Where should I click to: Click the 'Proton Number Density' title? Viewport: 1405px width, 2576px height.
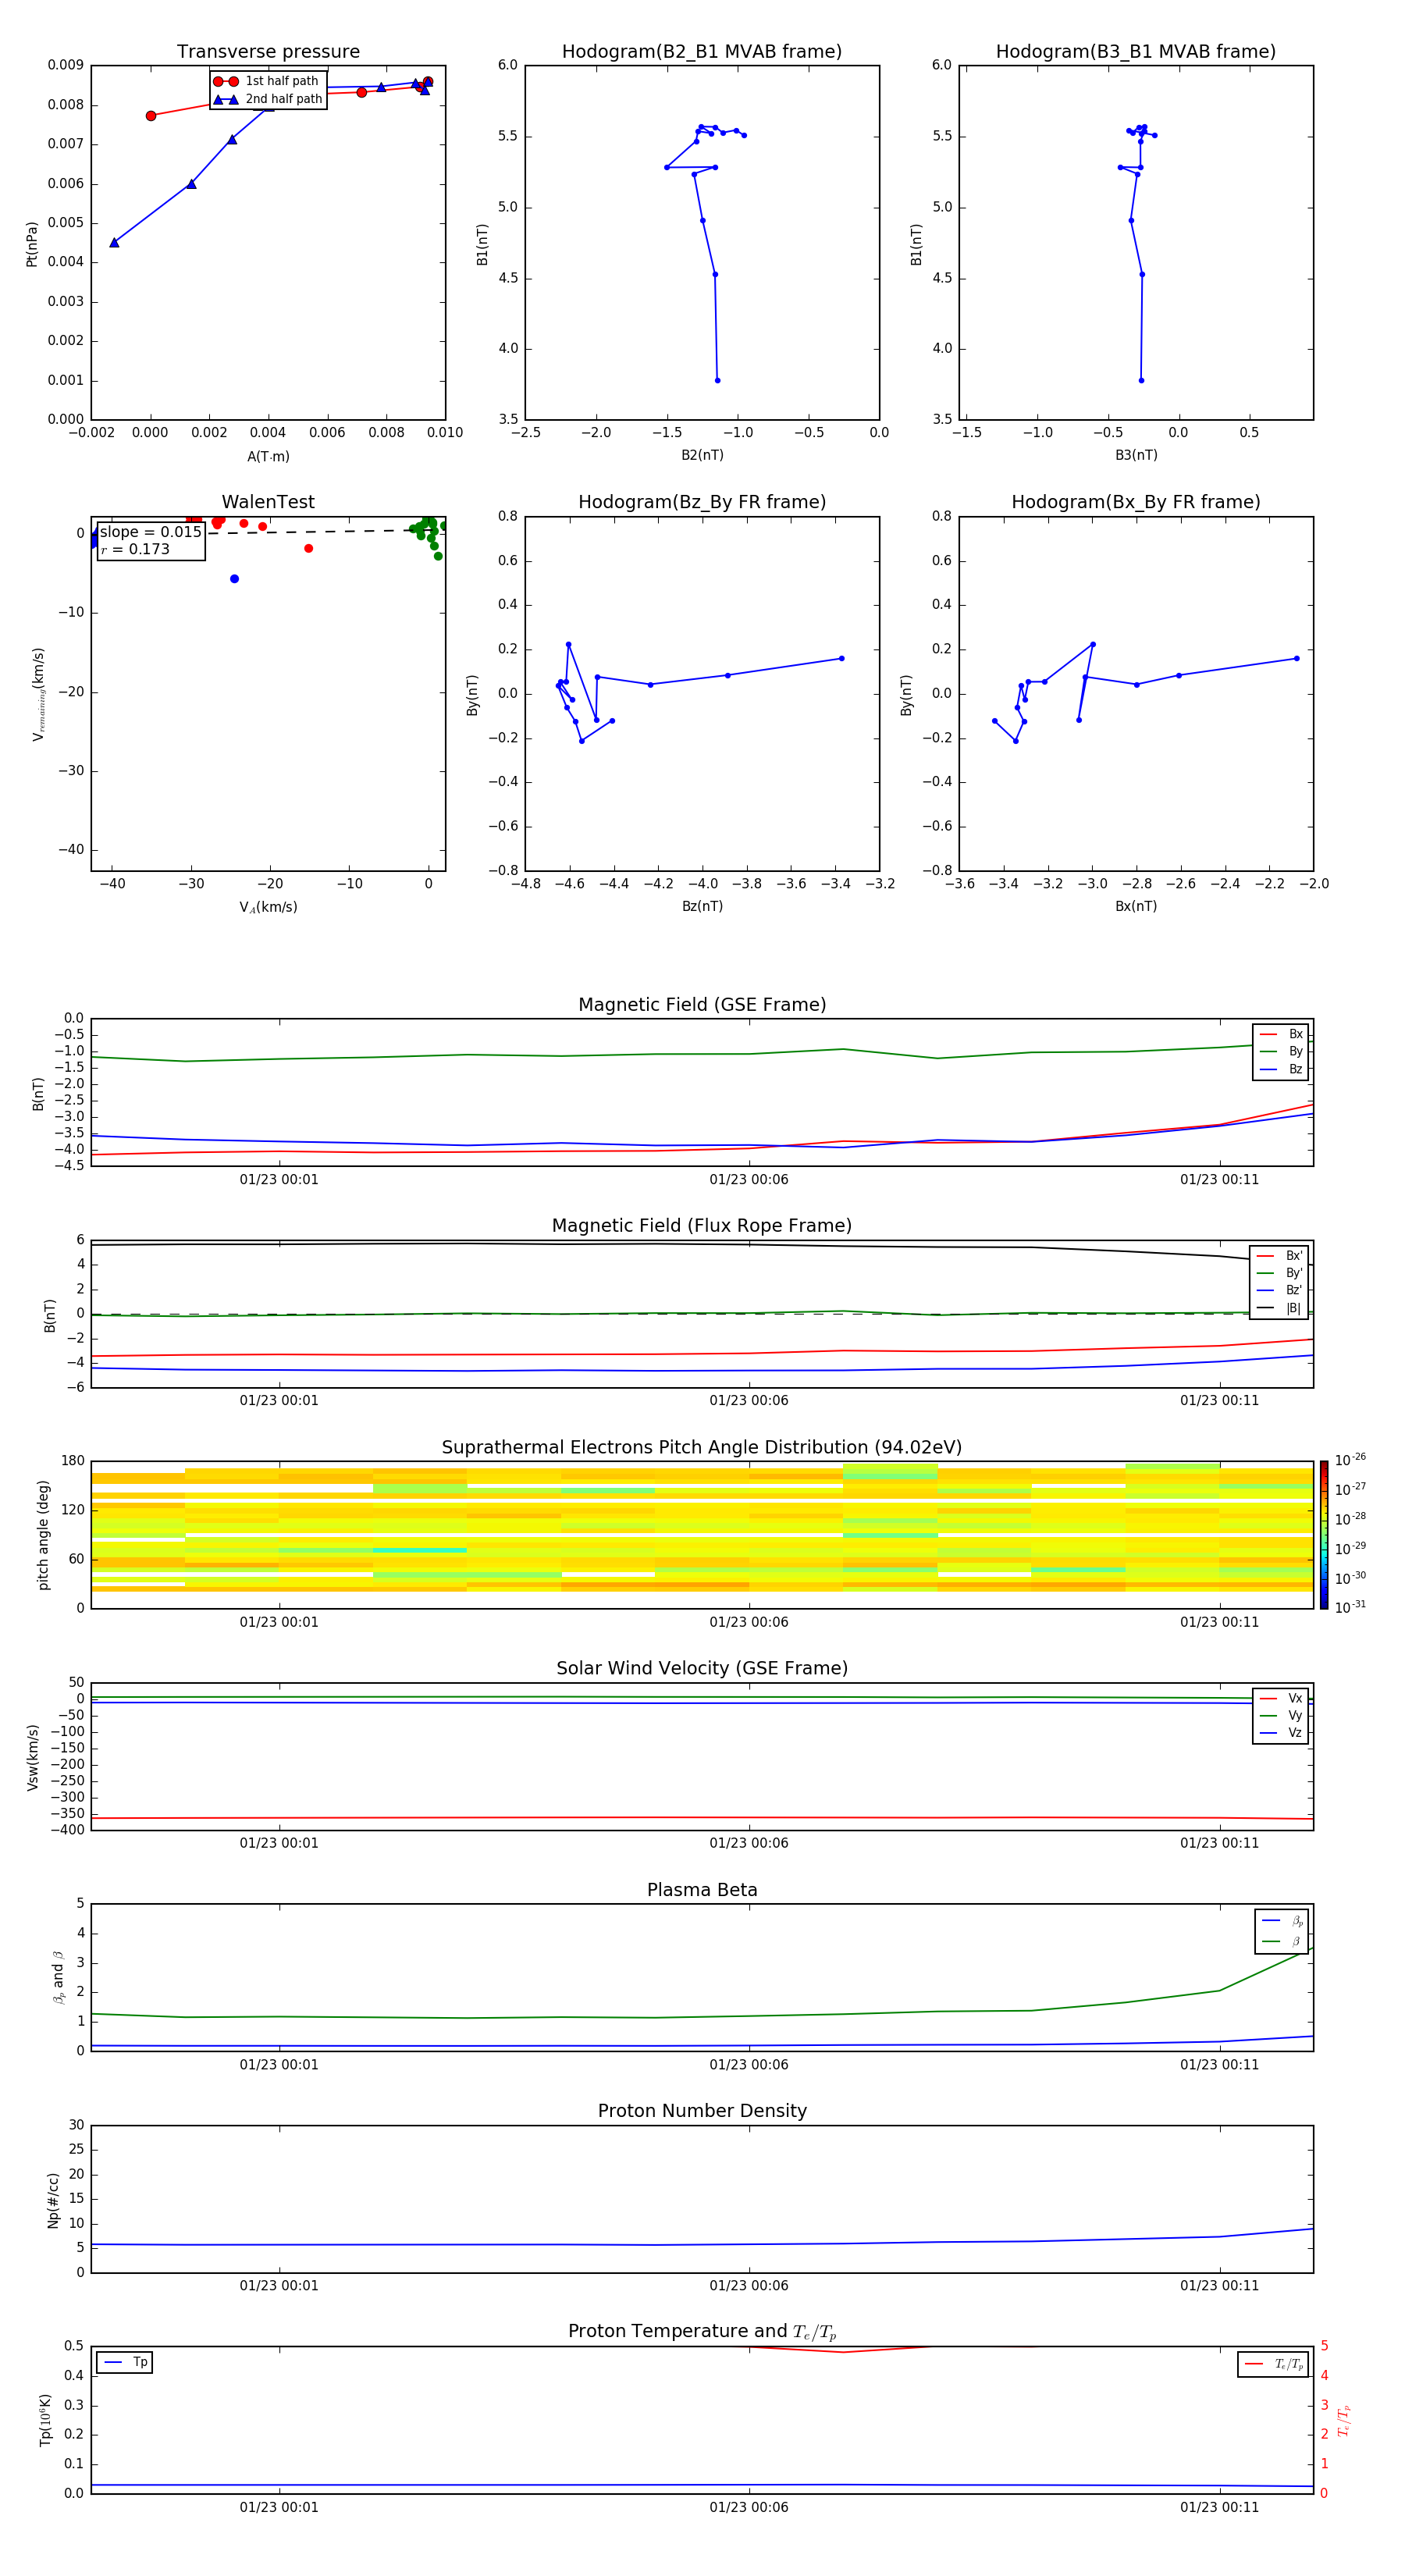702,2111
